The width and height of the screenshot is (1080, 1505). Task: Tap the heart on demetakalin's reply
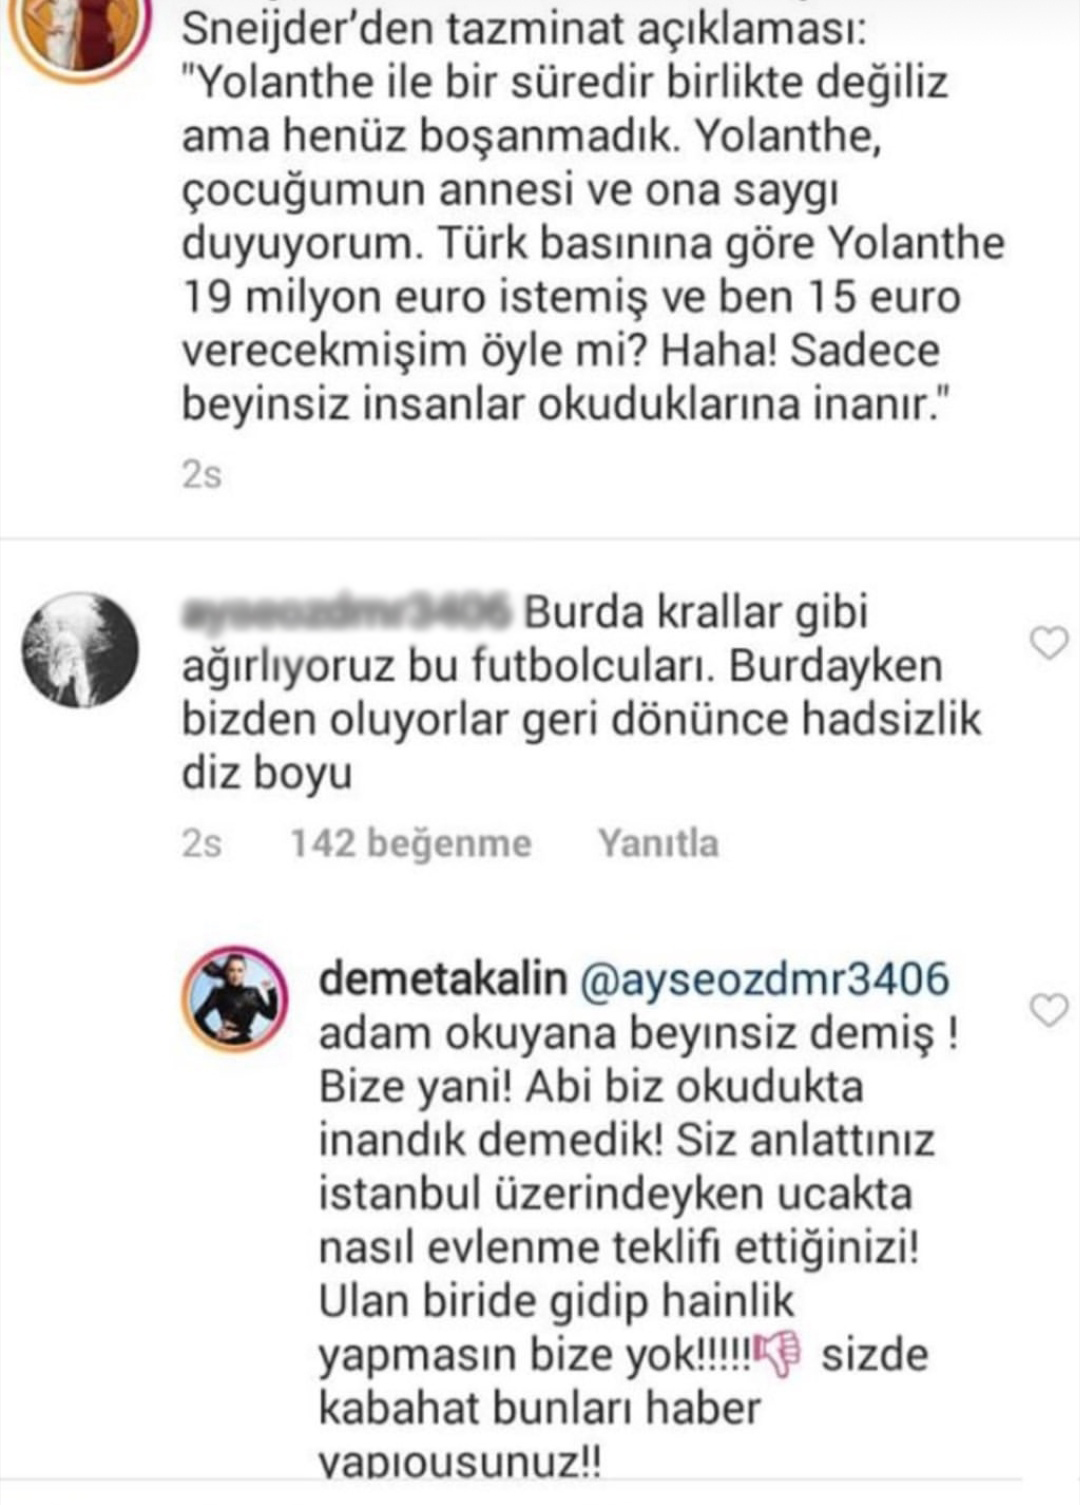coord(1049,1011)
